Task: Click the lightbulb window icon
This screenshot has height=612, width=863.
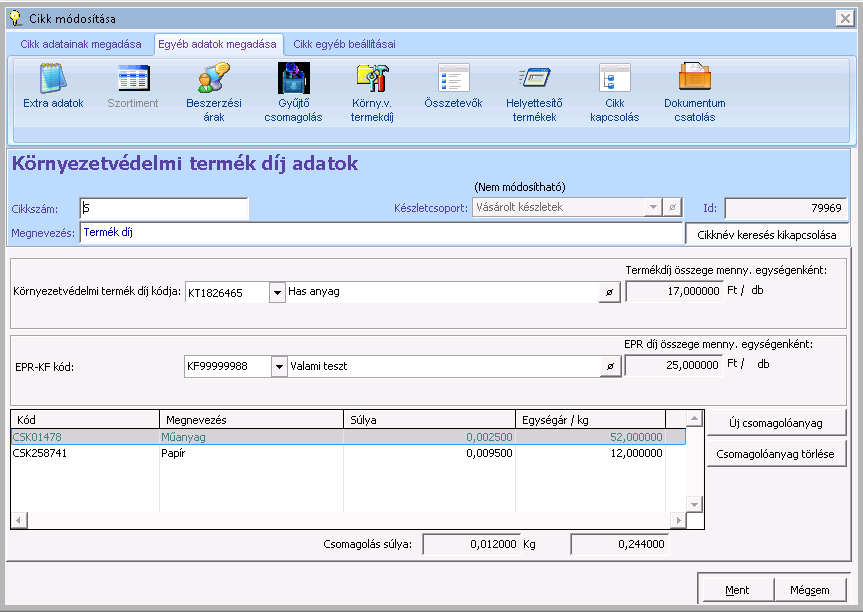Action: tap(16, 18)
